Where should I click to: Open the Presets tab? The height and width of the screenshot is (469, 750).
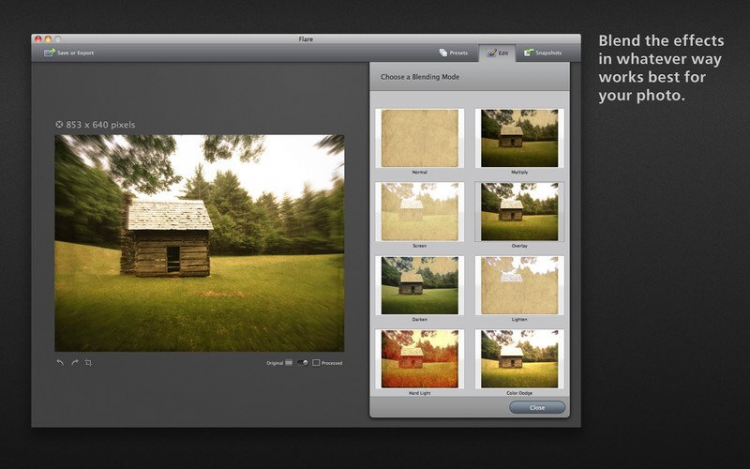[453, 53]
